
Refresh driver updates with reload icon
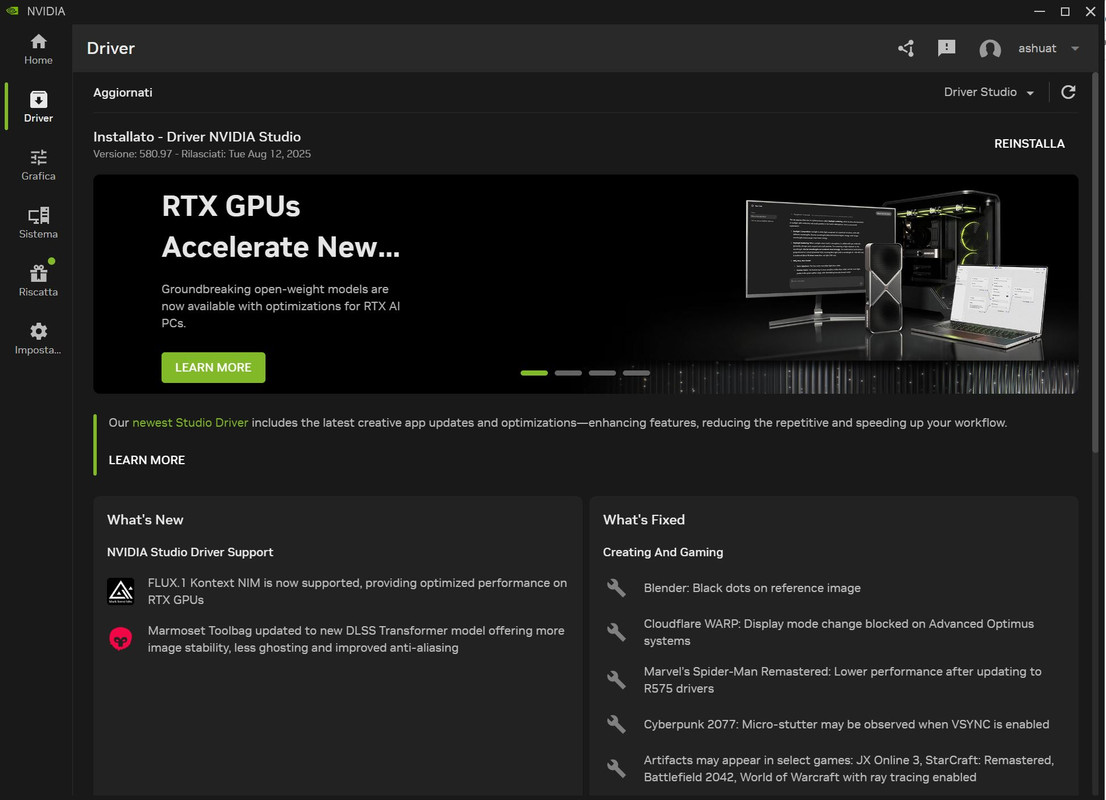pos(1068,92)
